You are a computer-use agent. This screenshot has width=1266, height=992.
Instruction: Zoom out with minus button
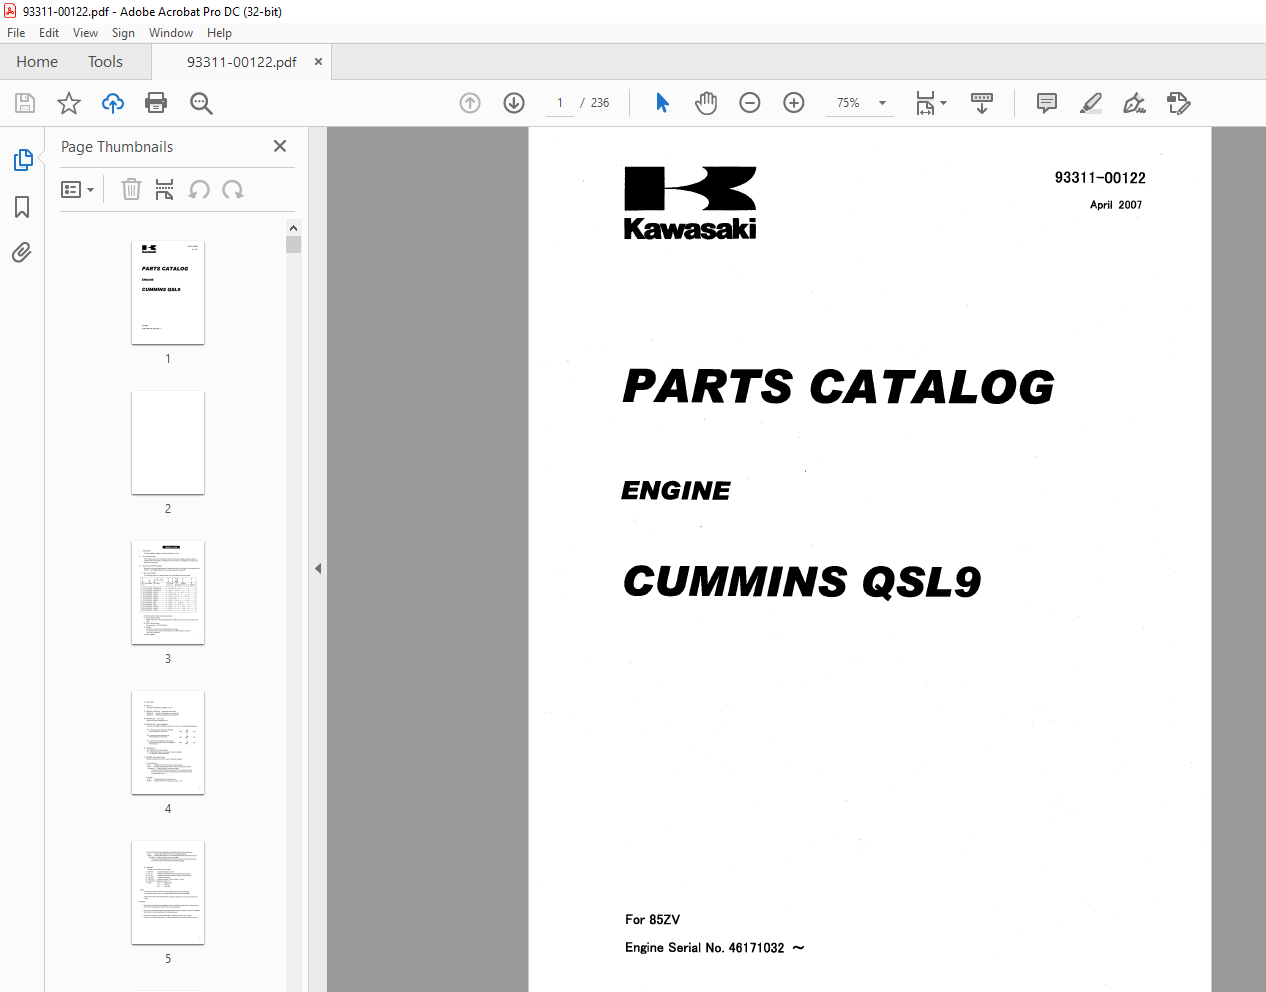click(750, 103)
